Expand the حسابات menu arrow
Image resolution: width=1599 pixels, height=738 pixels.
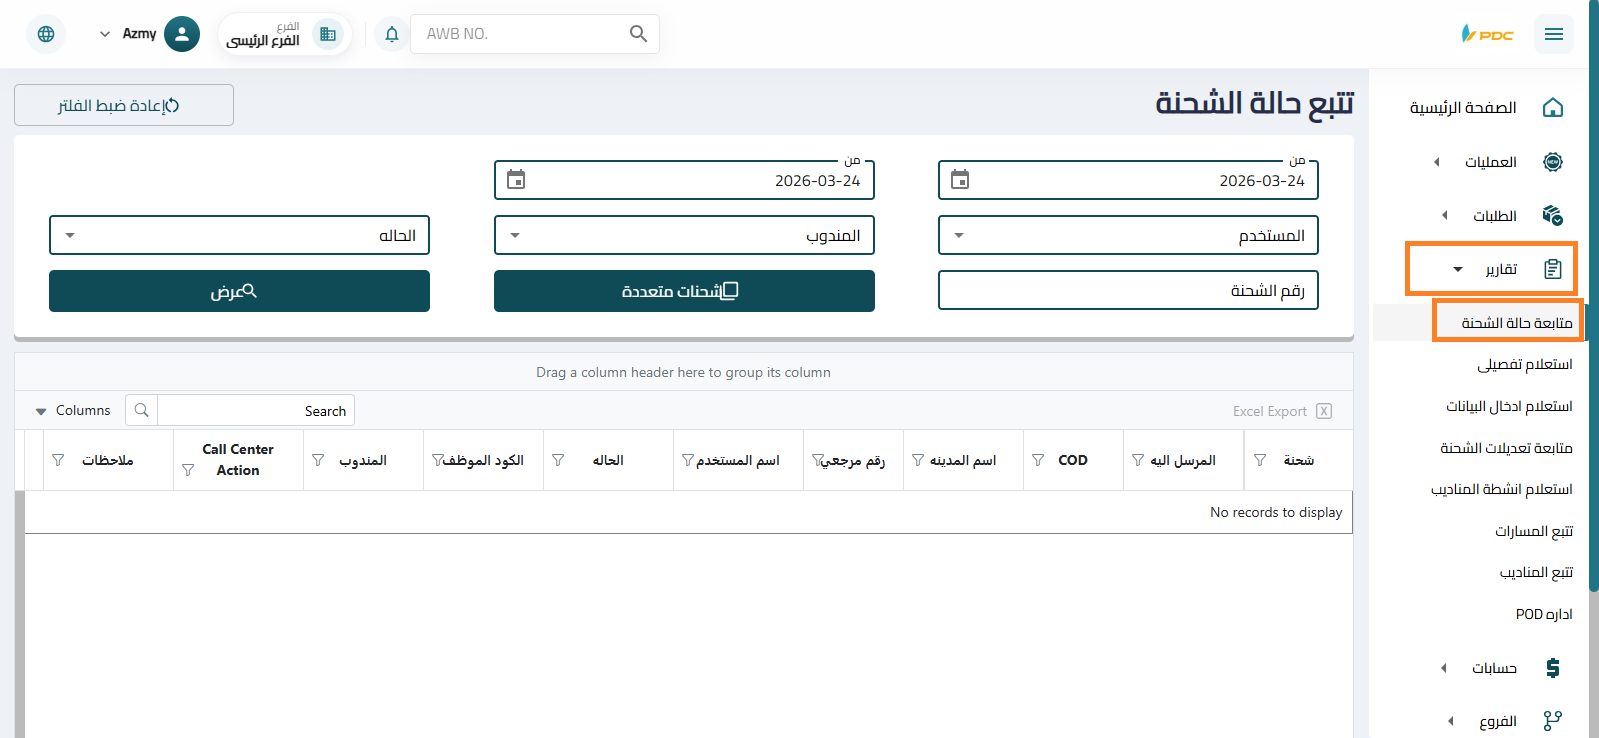pos(1443,668)
